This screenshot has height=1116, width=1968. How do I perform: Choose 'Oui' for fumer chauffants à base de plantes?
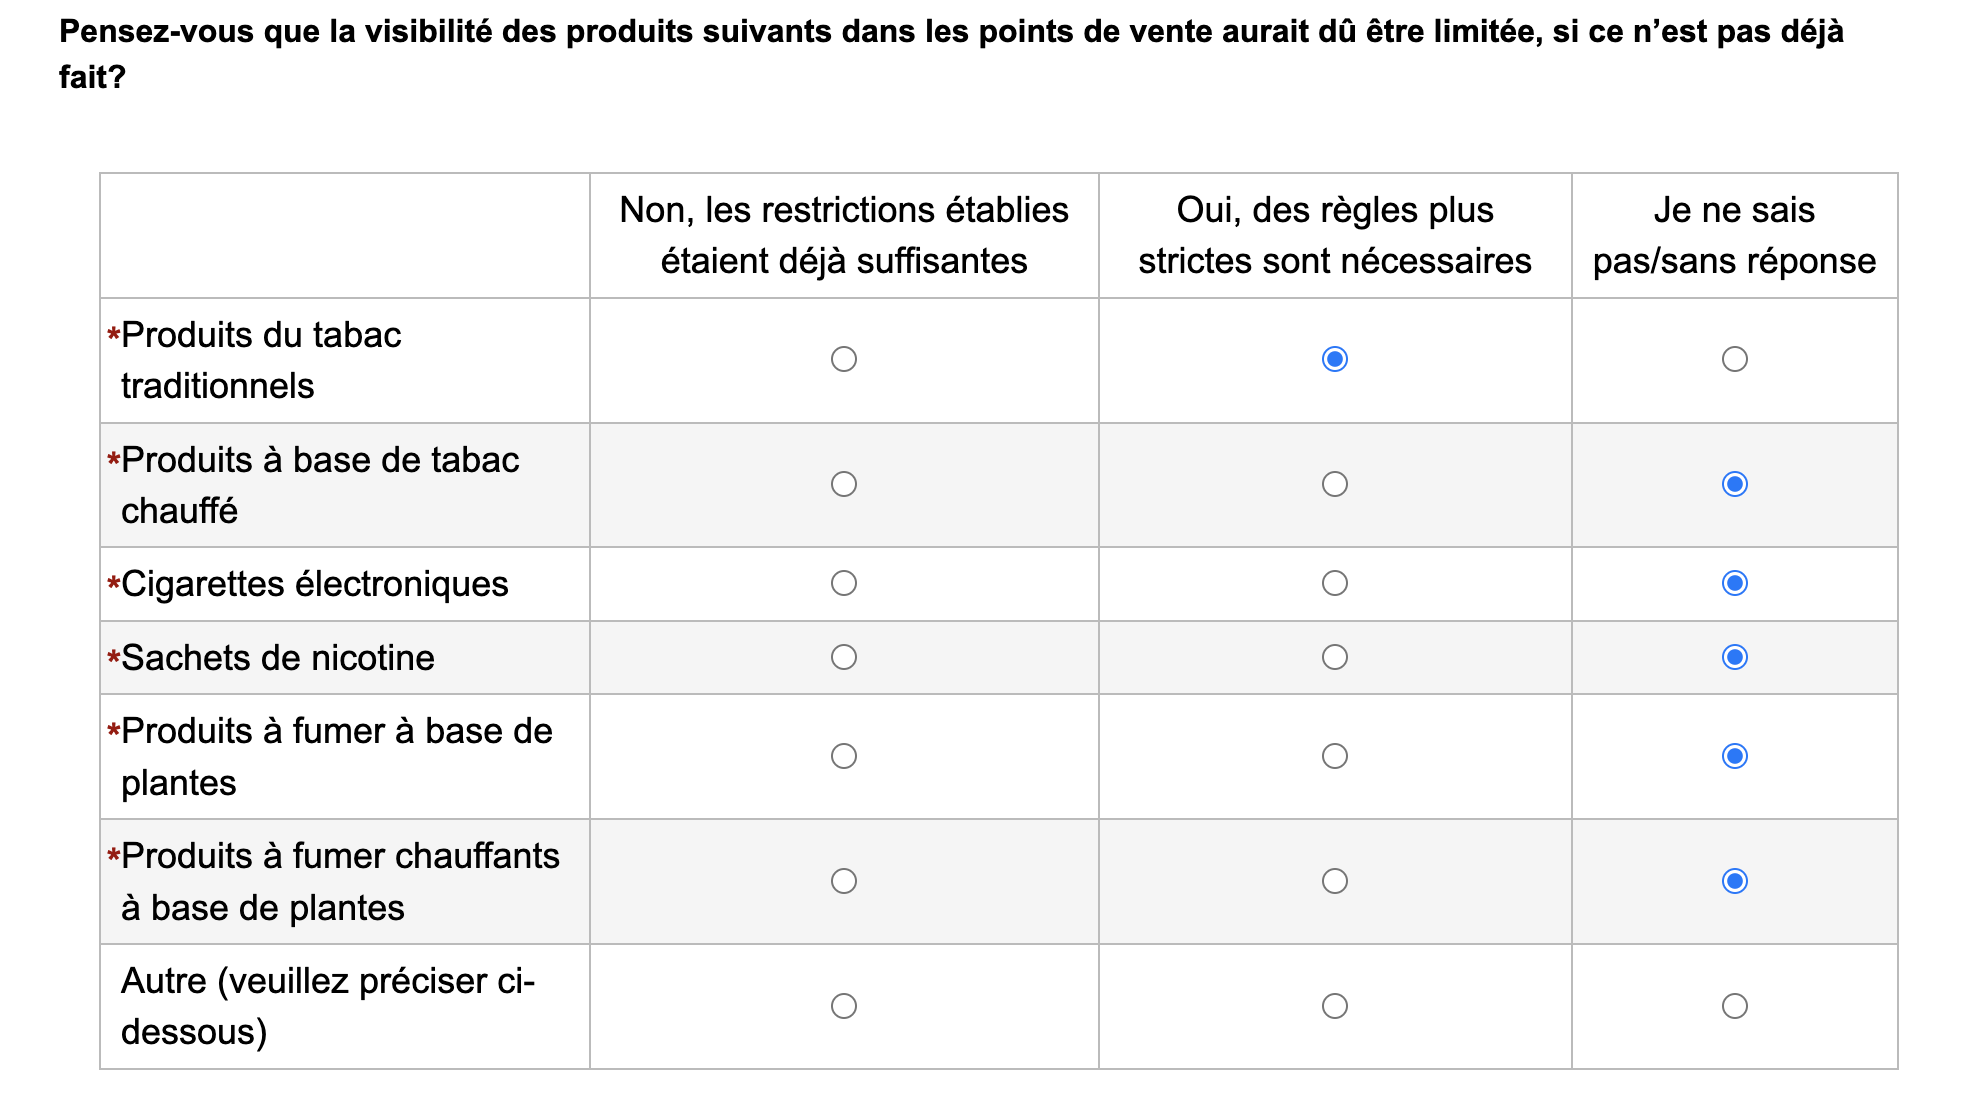pos(1335,881)
